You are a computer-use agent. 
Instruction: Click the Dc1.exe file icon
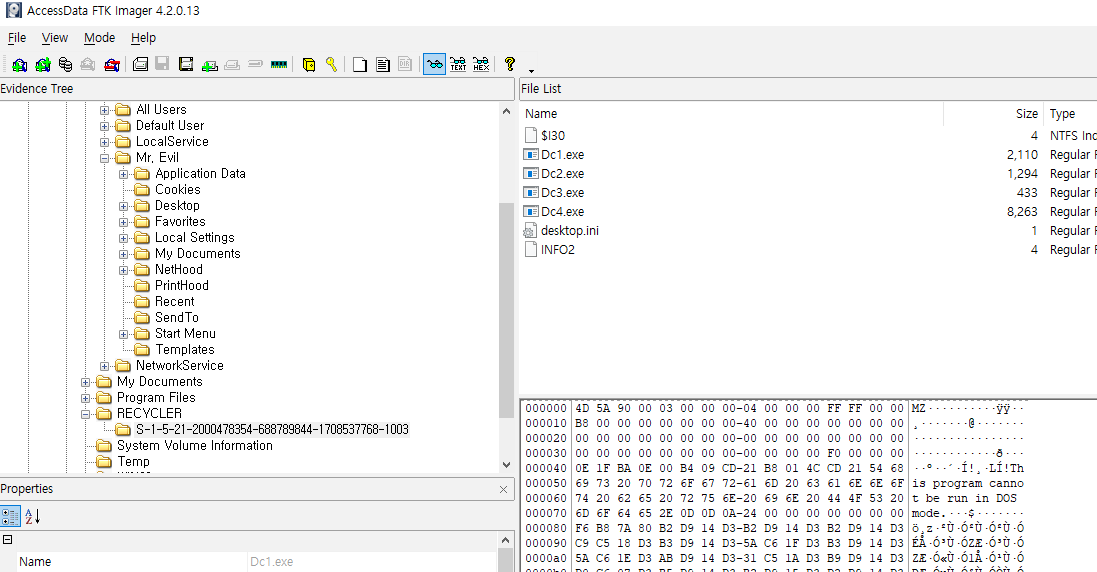pyautogui.click(x=531, y=155)
